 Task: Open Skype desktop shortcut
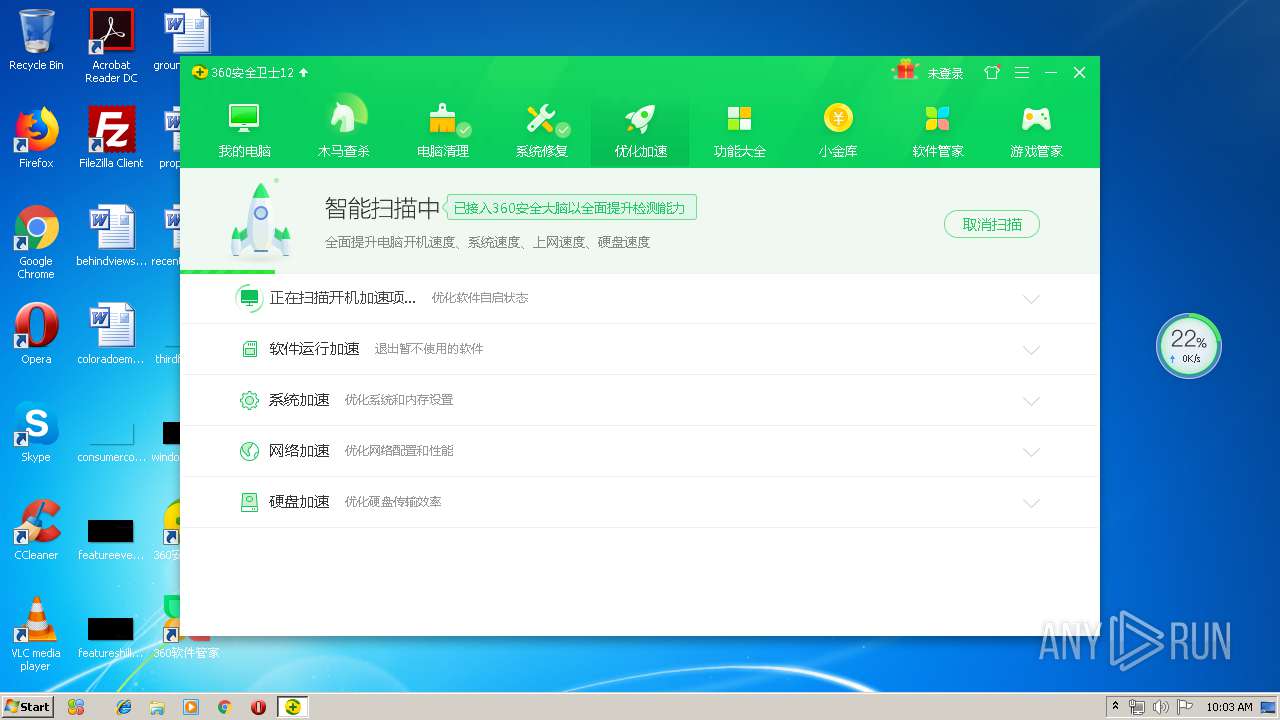coord(36,432)
